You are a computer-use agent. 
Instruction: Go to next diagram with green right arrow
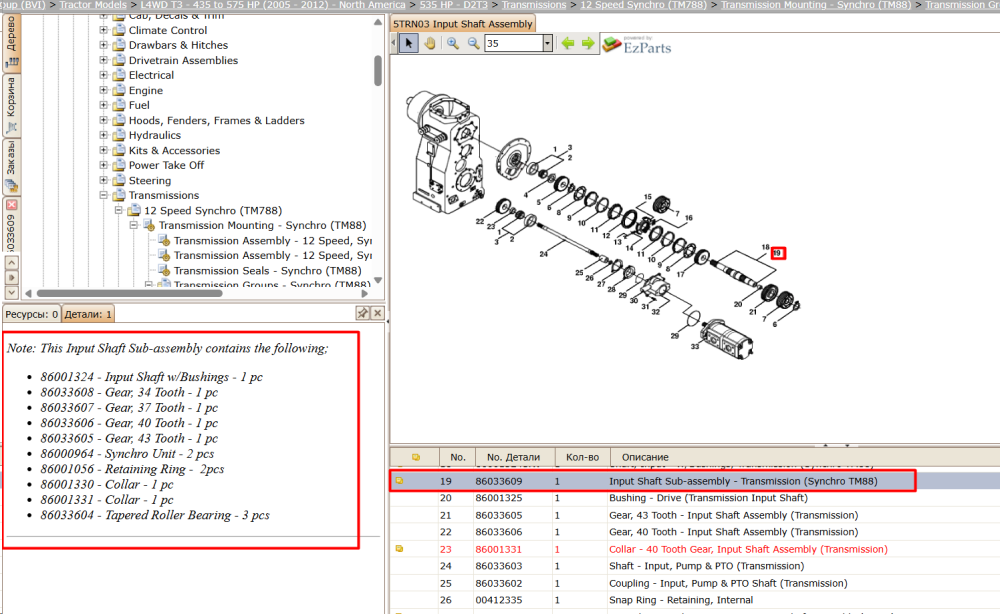click(x=588, y=43)
